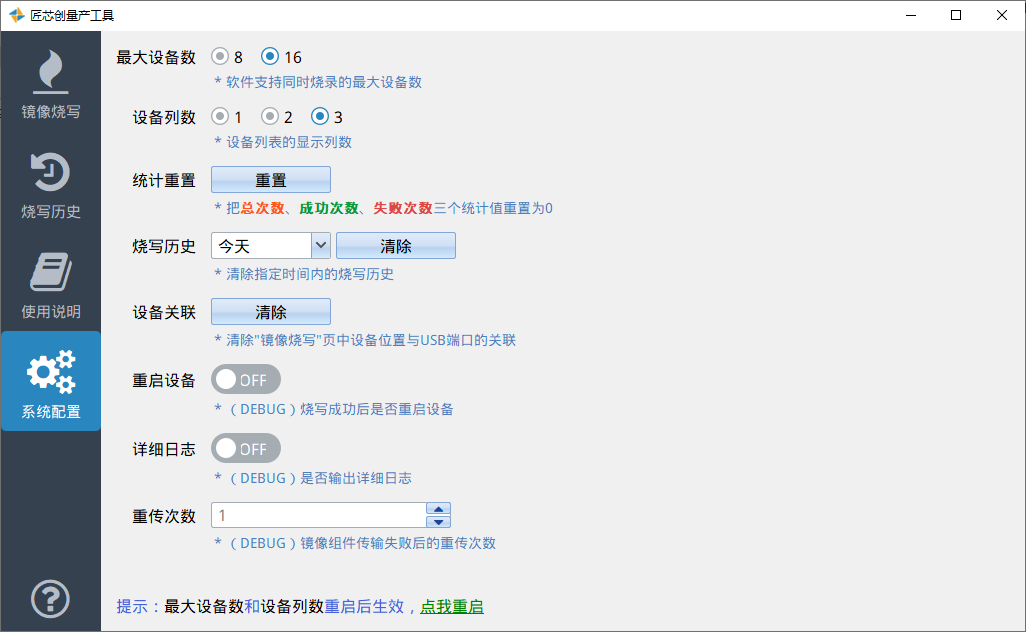This screenshot has height=632, width=1026.
Task: Select 16 as maximum device count
Action: point(268,57)
